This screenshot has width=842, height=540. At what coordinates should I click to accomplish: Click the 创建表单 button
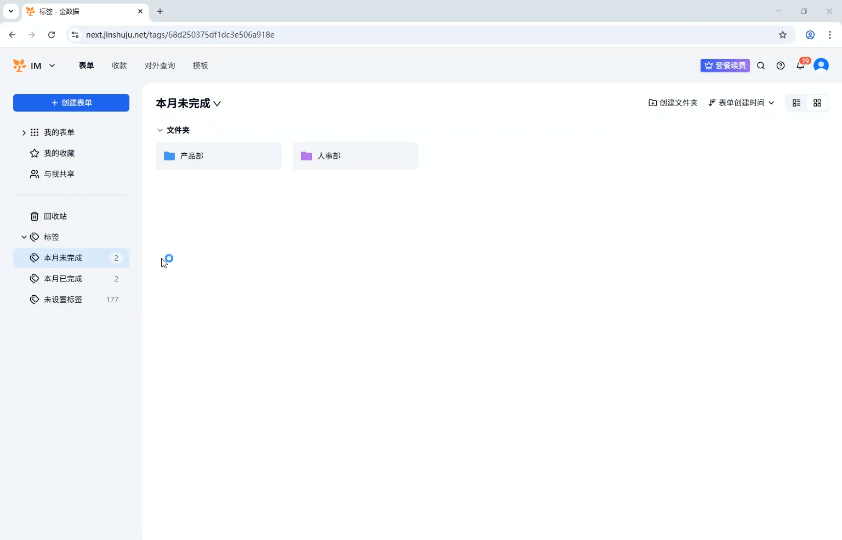[x=71, y=103]
